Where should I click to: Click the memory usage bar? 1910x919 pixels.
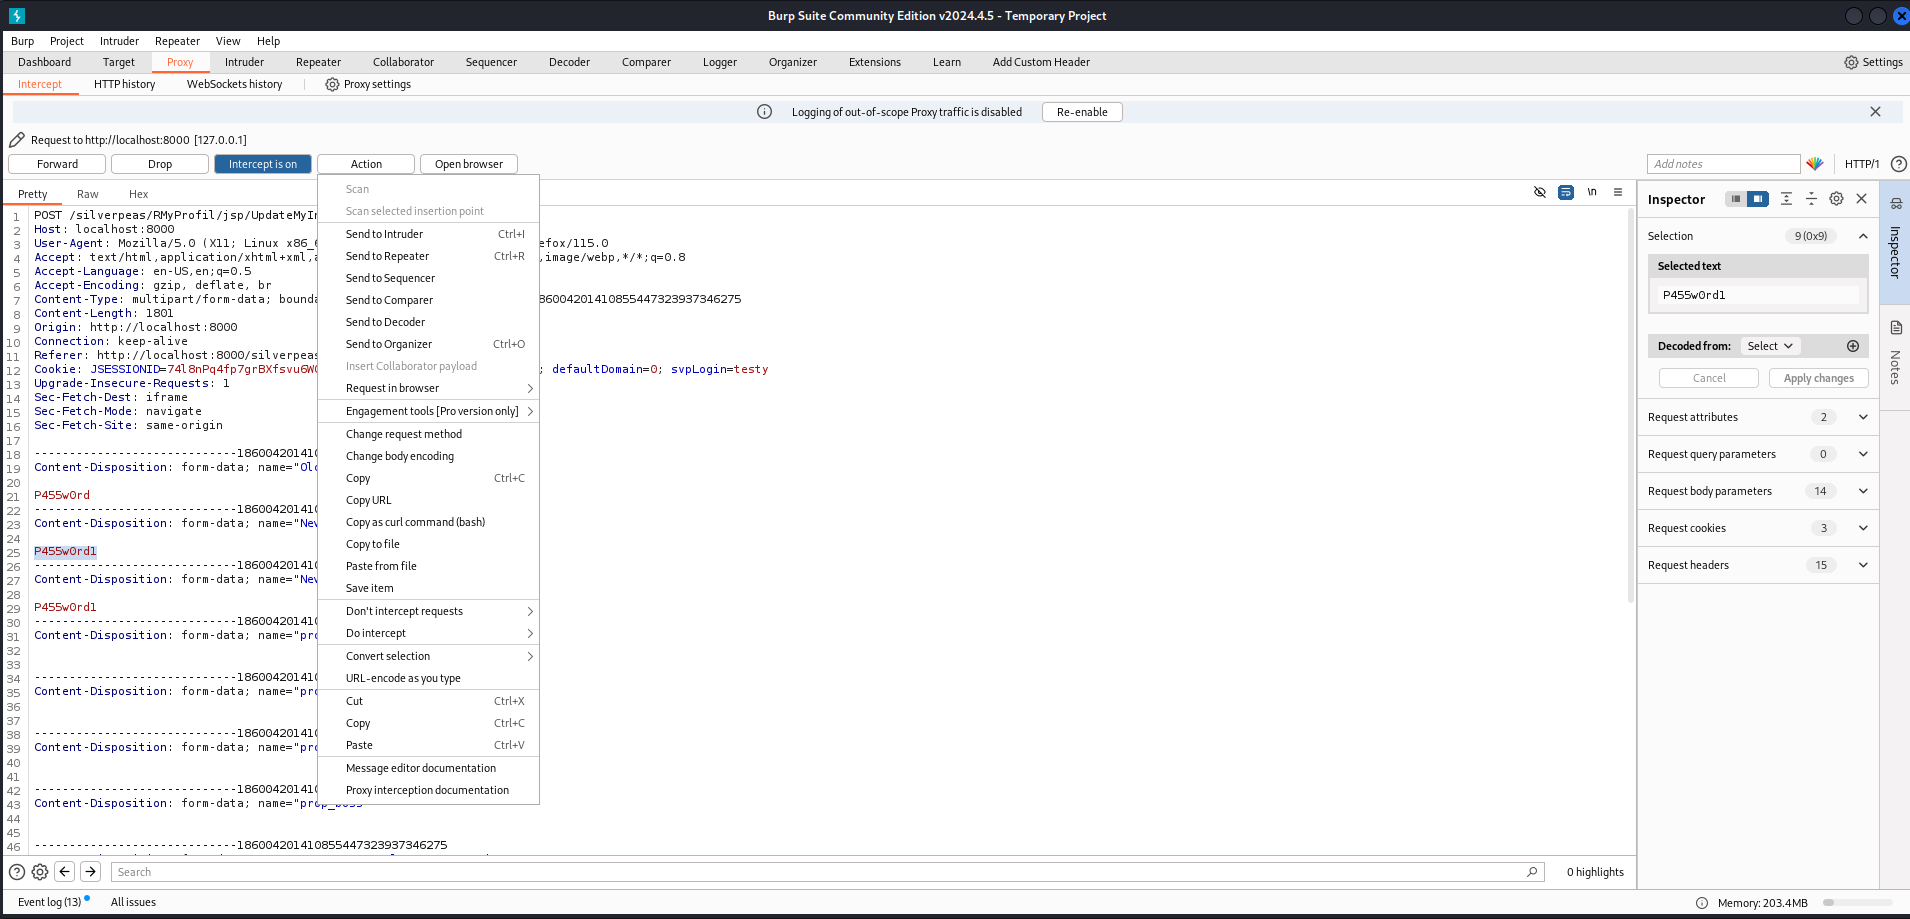pyautogui.click(x=1858, y=903)
